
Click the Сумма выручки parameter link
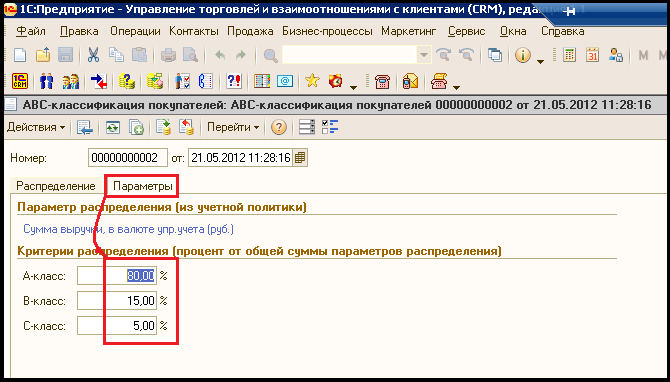[128, 229]
